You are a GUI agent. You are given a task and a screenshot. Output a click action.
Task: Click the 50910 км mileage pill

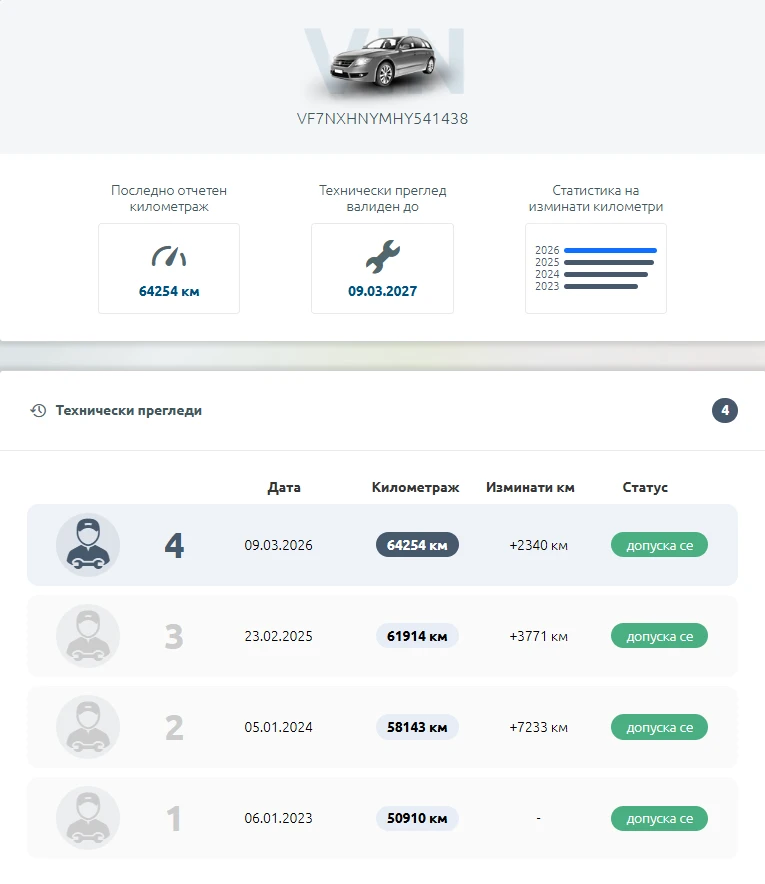pyautogui.click(x=417, y=818)
